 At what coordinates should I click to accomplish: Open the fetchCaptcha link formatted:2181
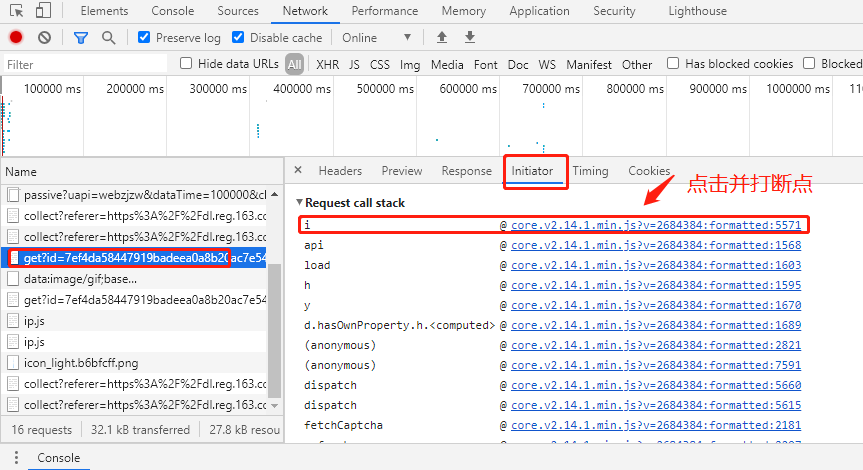656,425
